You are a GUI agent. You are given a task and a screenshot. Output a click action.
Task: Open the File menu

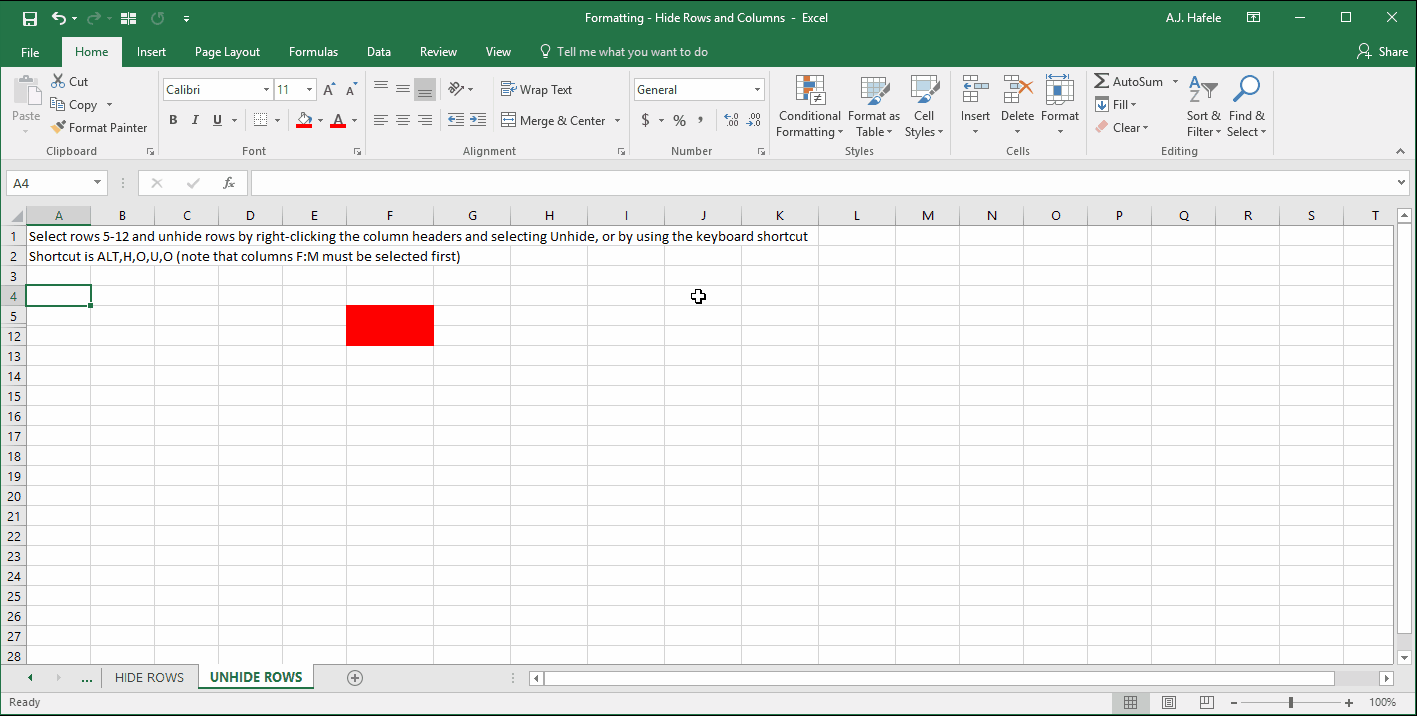pos(30,52)
